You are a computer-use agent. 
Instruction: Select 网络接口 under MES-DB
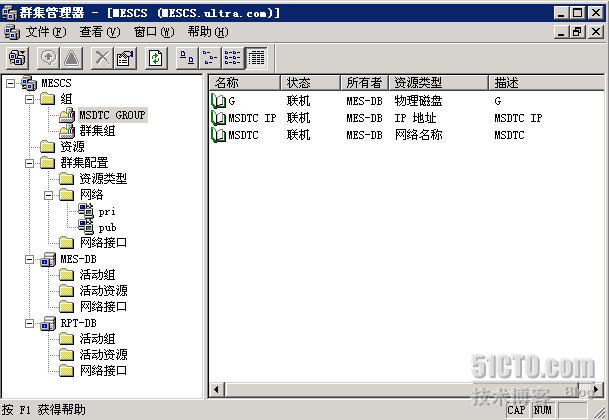(103, 307)
